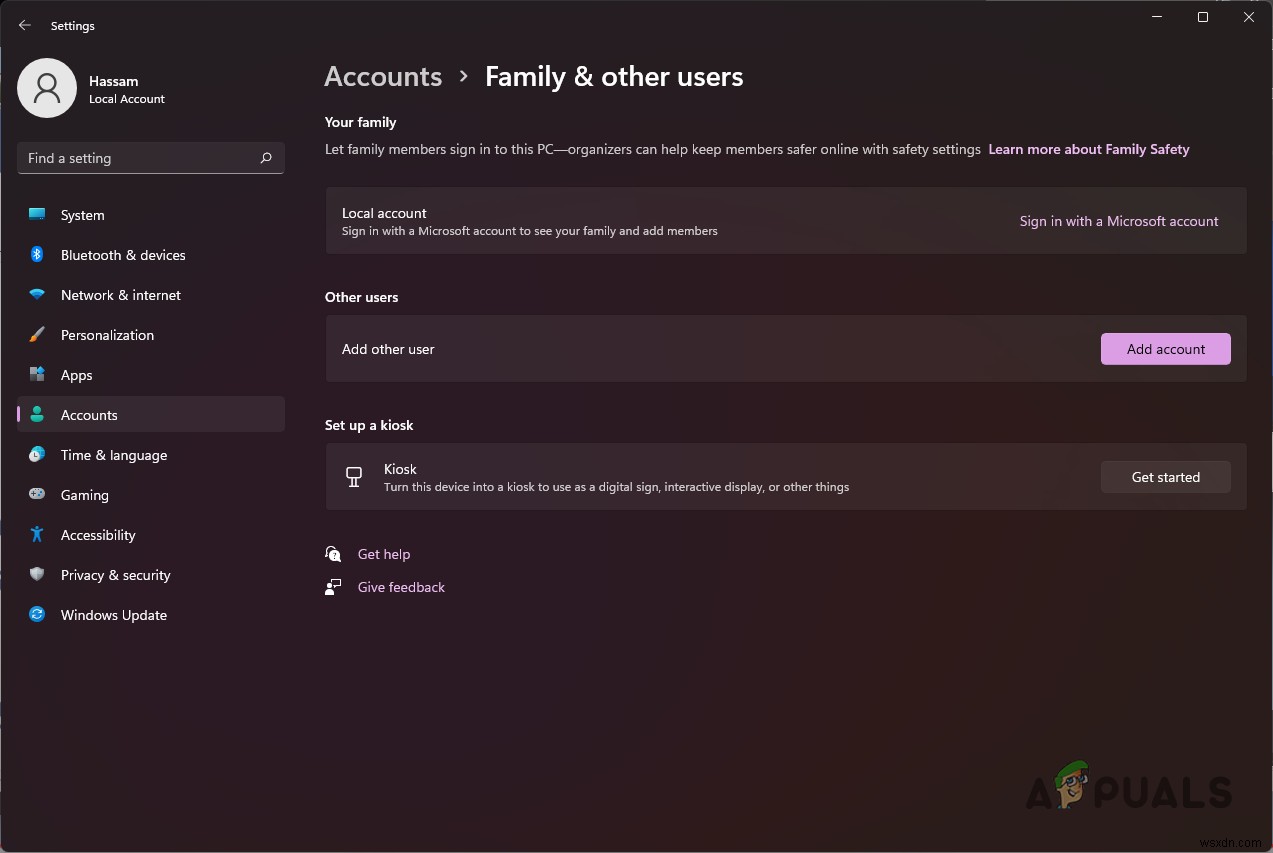Click the Get started kiosk button

1165,477
